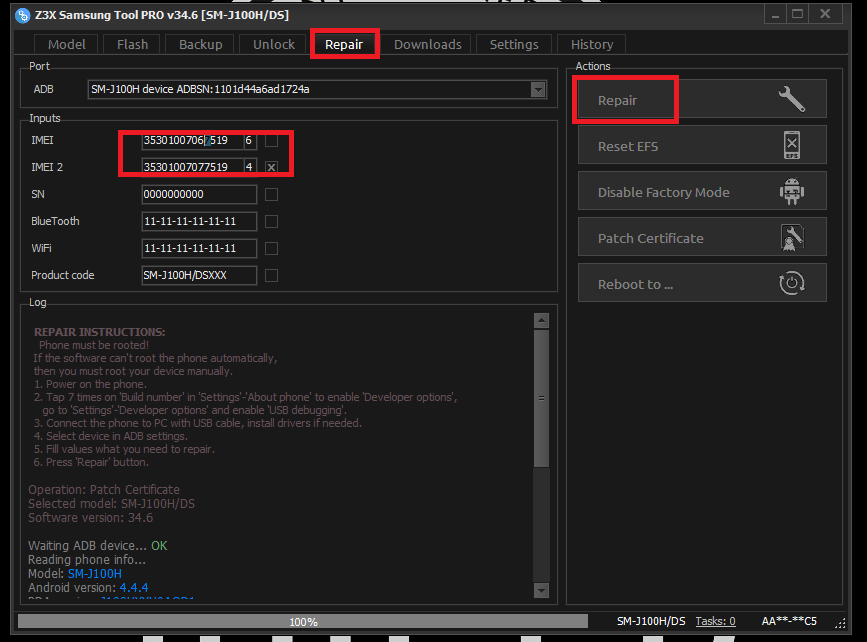Open the History tab
This screenshot has width=867, height=642.
592,44
